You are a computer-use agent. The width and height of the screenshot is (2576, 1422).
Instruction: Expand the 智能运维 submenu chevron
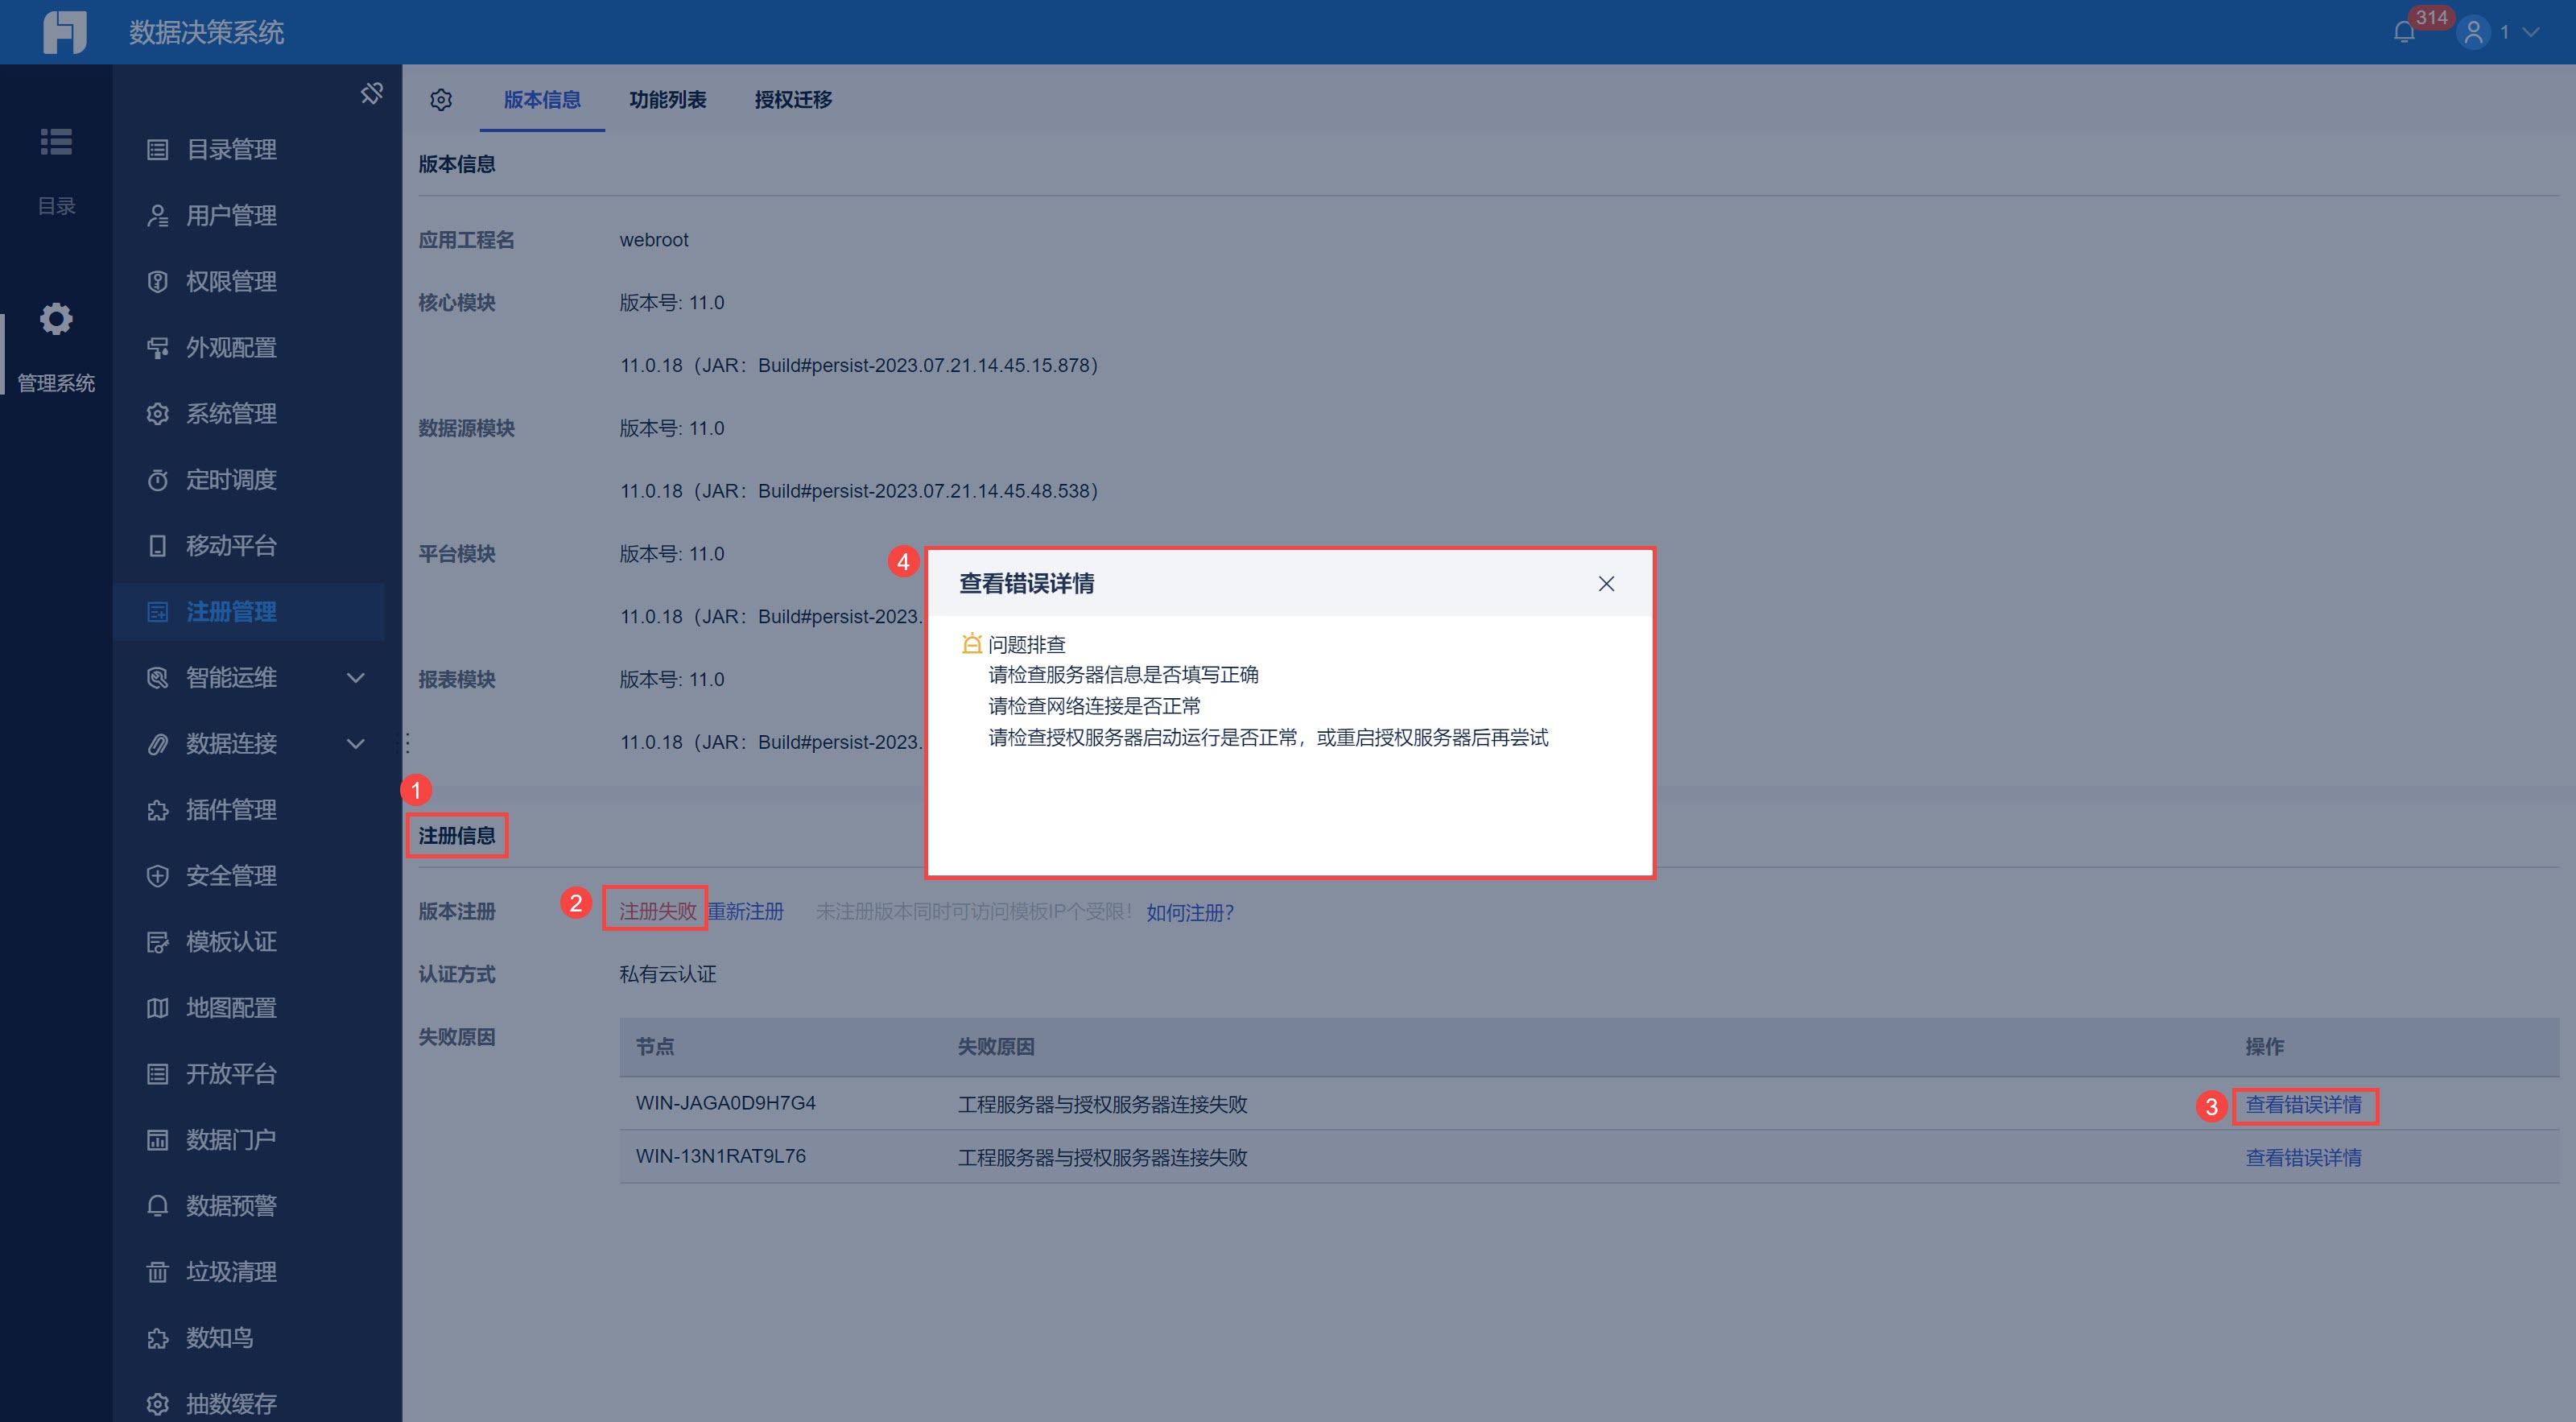pyautogui.click(x=356, y=678)
